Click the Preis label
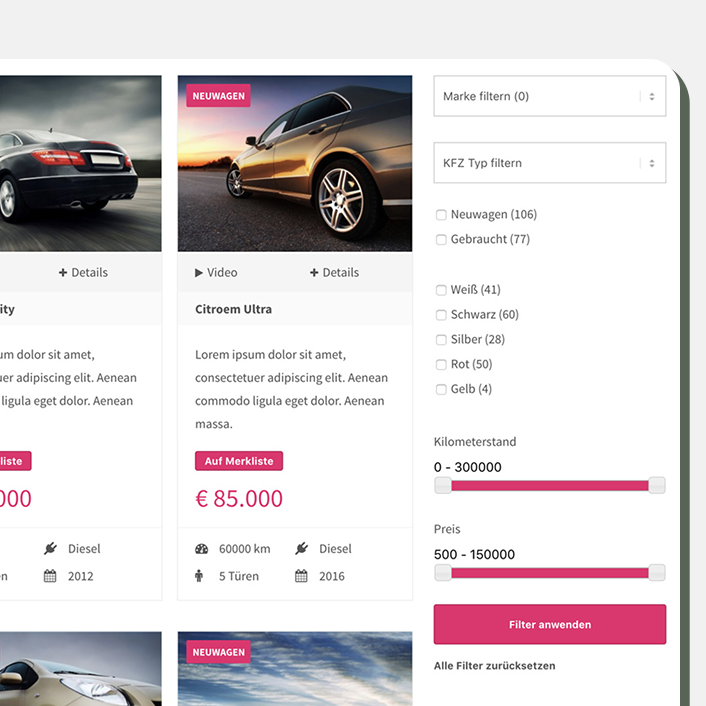Viewport: 706px width, 706px height. coord(447,529)
